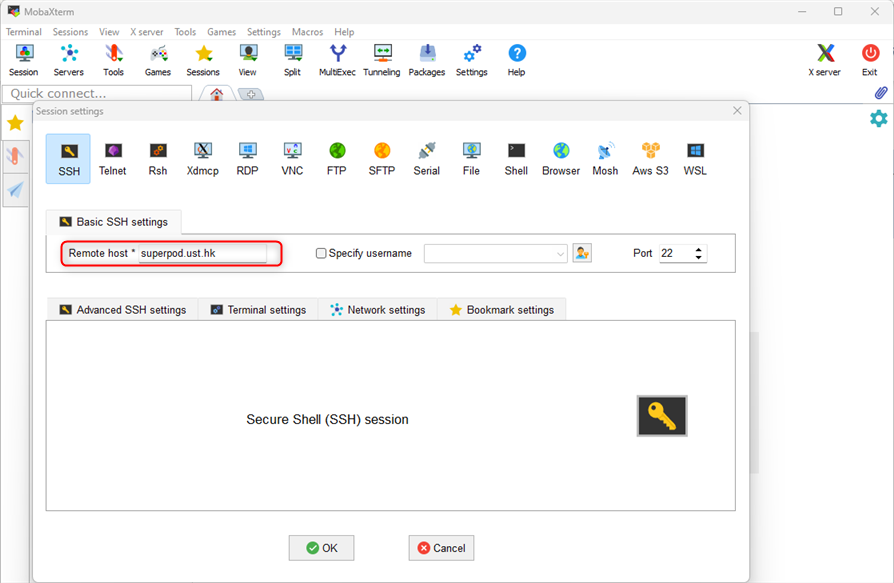The width and height of the screenshot is (894, 583).
Task: Switch to Bookmark settings tab
Action: (502, 309)
